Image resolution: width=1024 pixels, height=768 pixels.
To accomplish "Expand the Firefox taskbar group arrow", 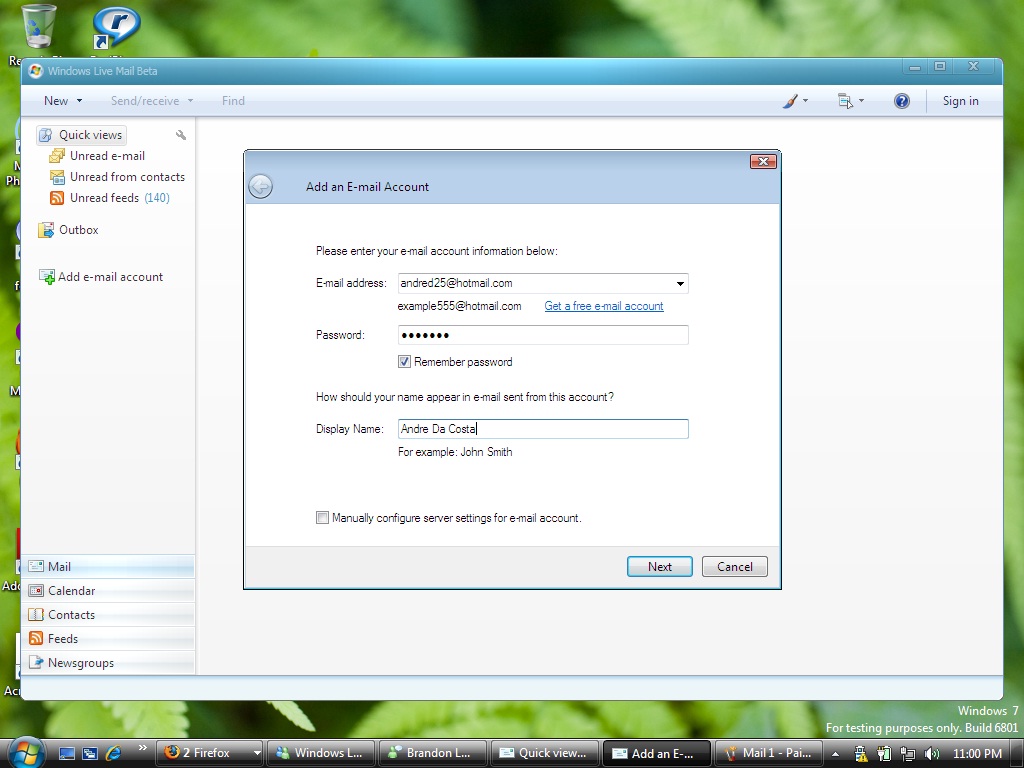I will [x=257, y=753].
